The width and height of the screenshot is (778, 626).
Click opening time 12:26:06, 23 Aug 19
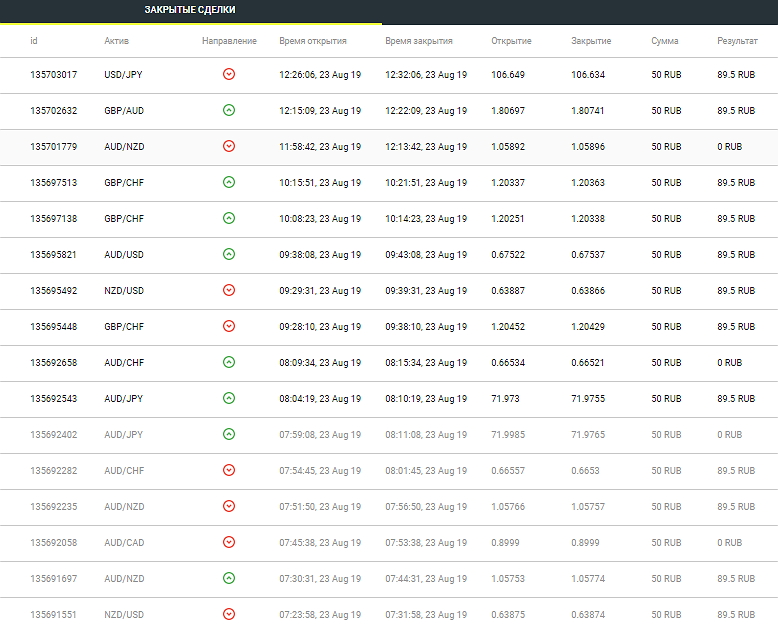tap(320, 75)
